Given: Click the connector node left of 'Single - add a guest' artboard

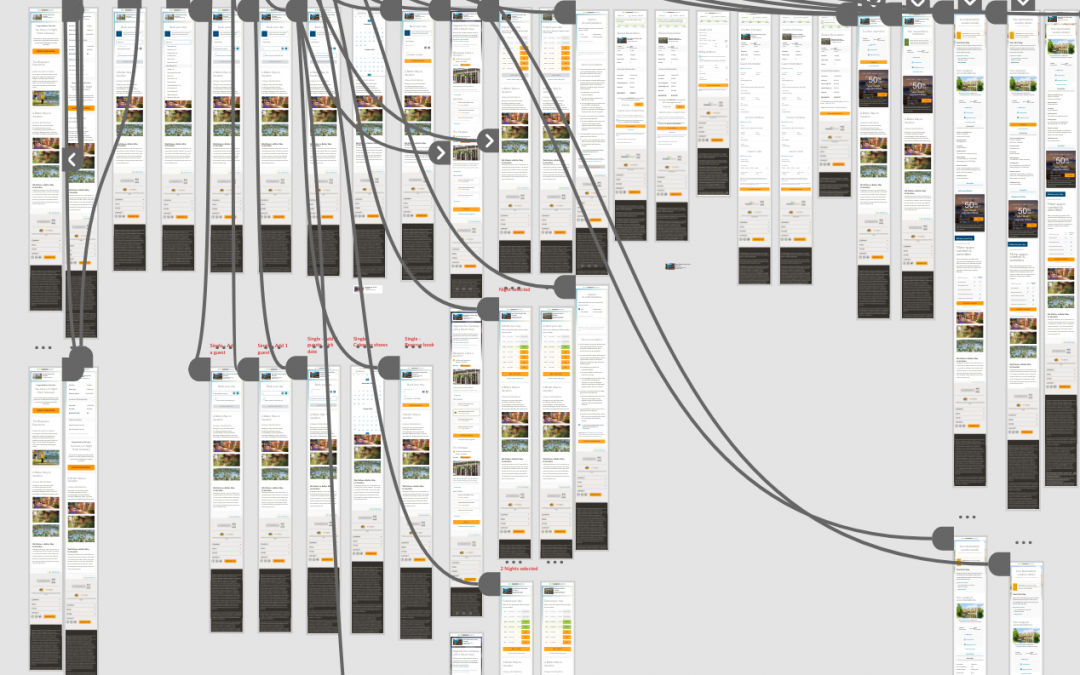Looking at the screenshot, I should click(200, 368).
